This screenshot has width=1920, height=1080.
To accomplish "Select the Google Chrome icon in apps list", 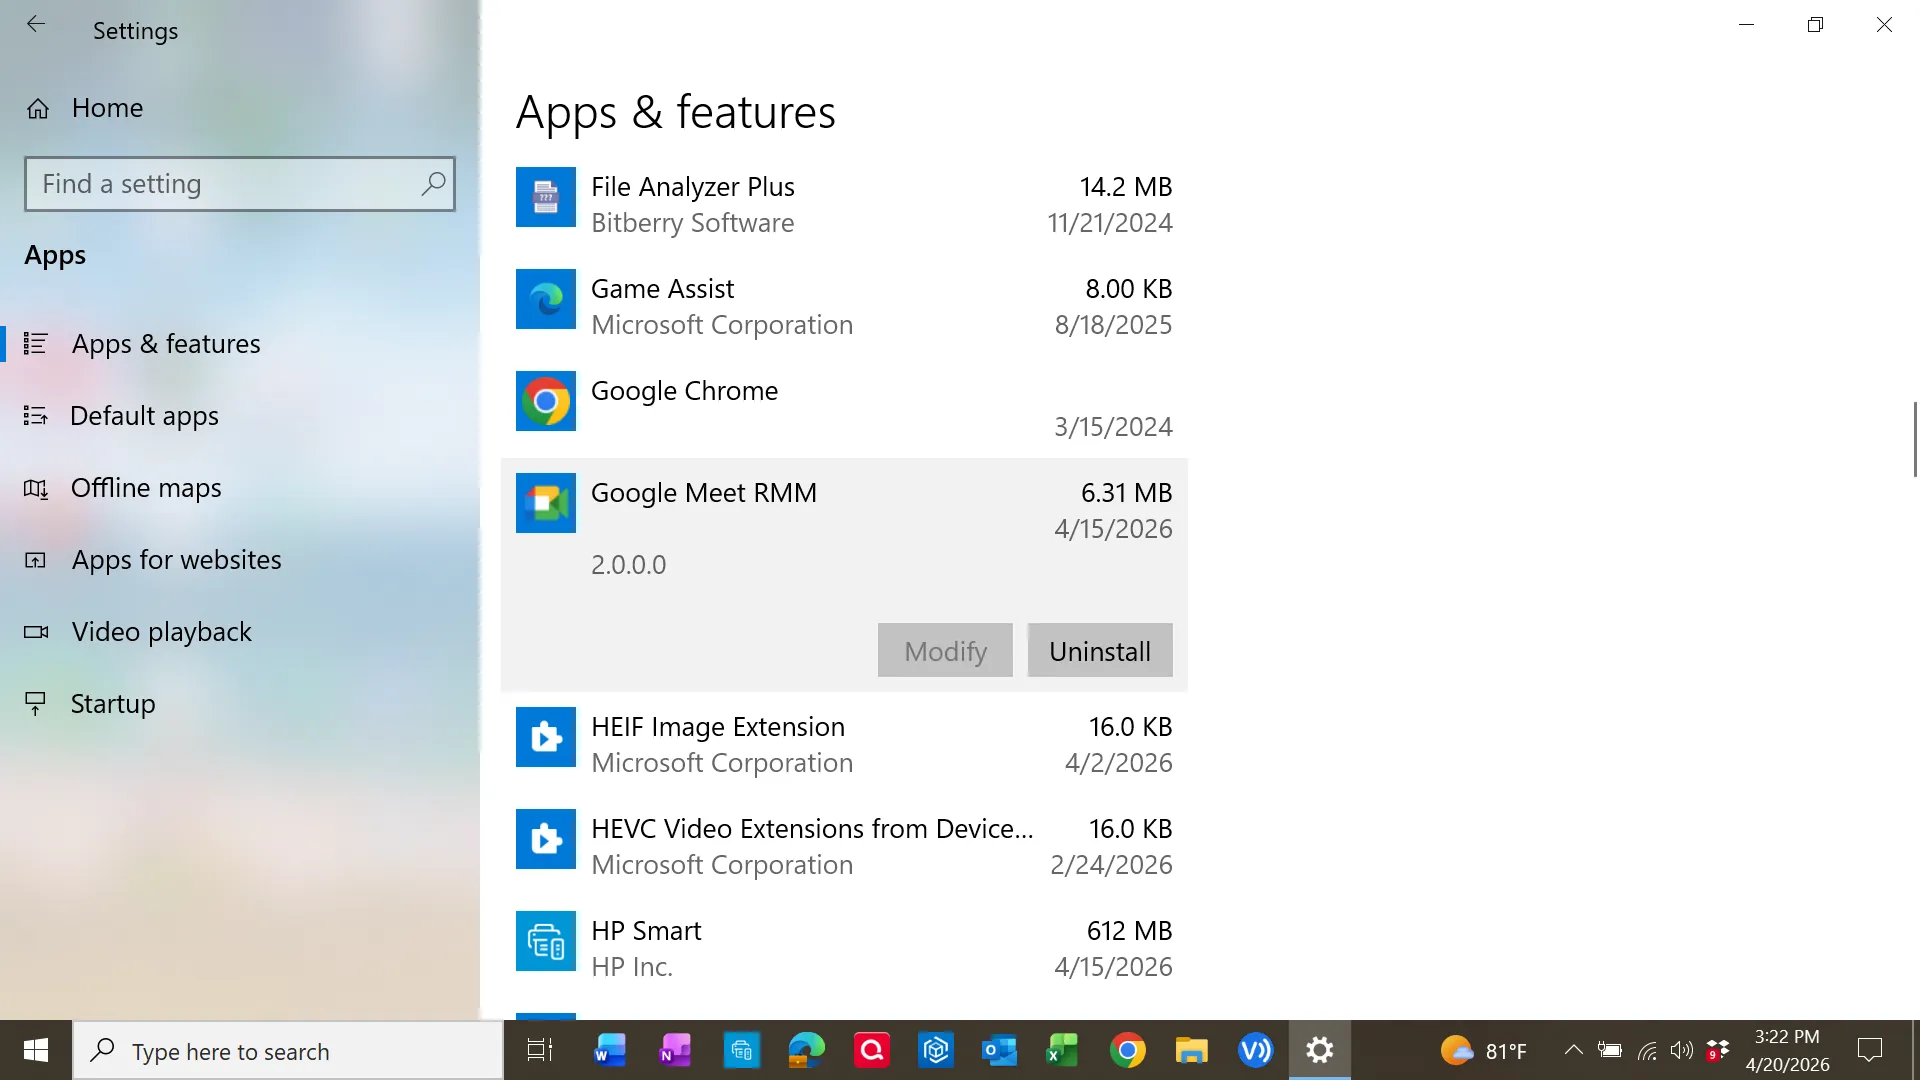I will tap(545, 401).
